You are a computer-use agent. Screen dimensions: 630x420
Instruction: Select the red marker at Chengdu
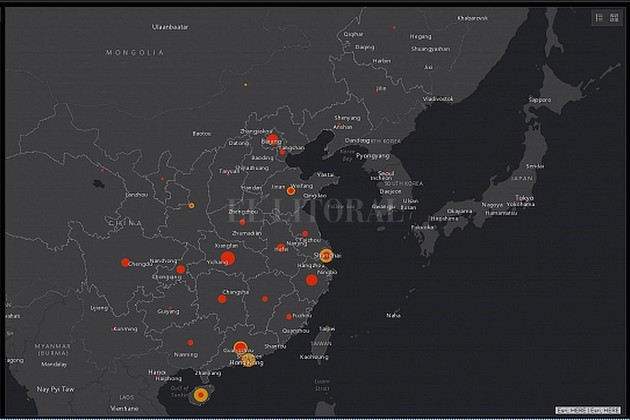click(125, 263)
